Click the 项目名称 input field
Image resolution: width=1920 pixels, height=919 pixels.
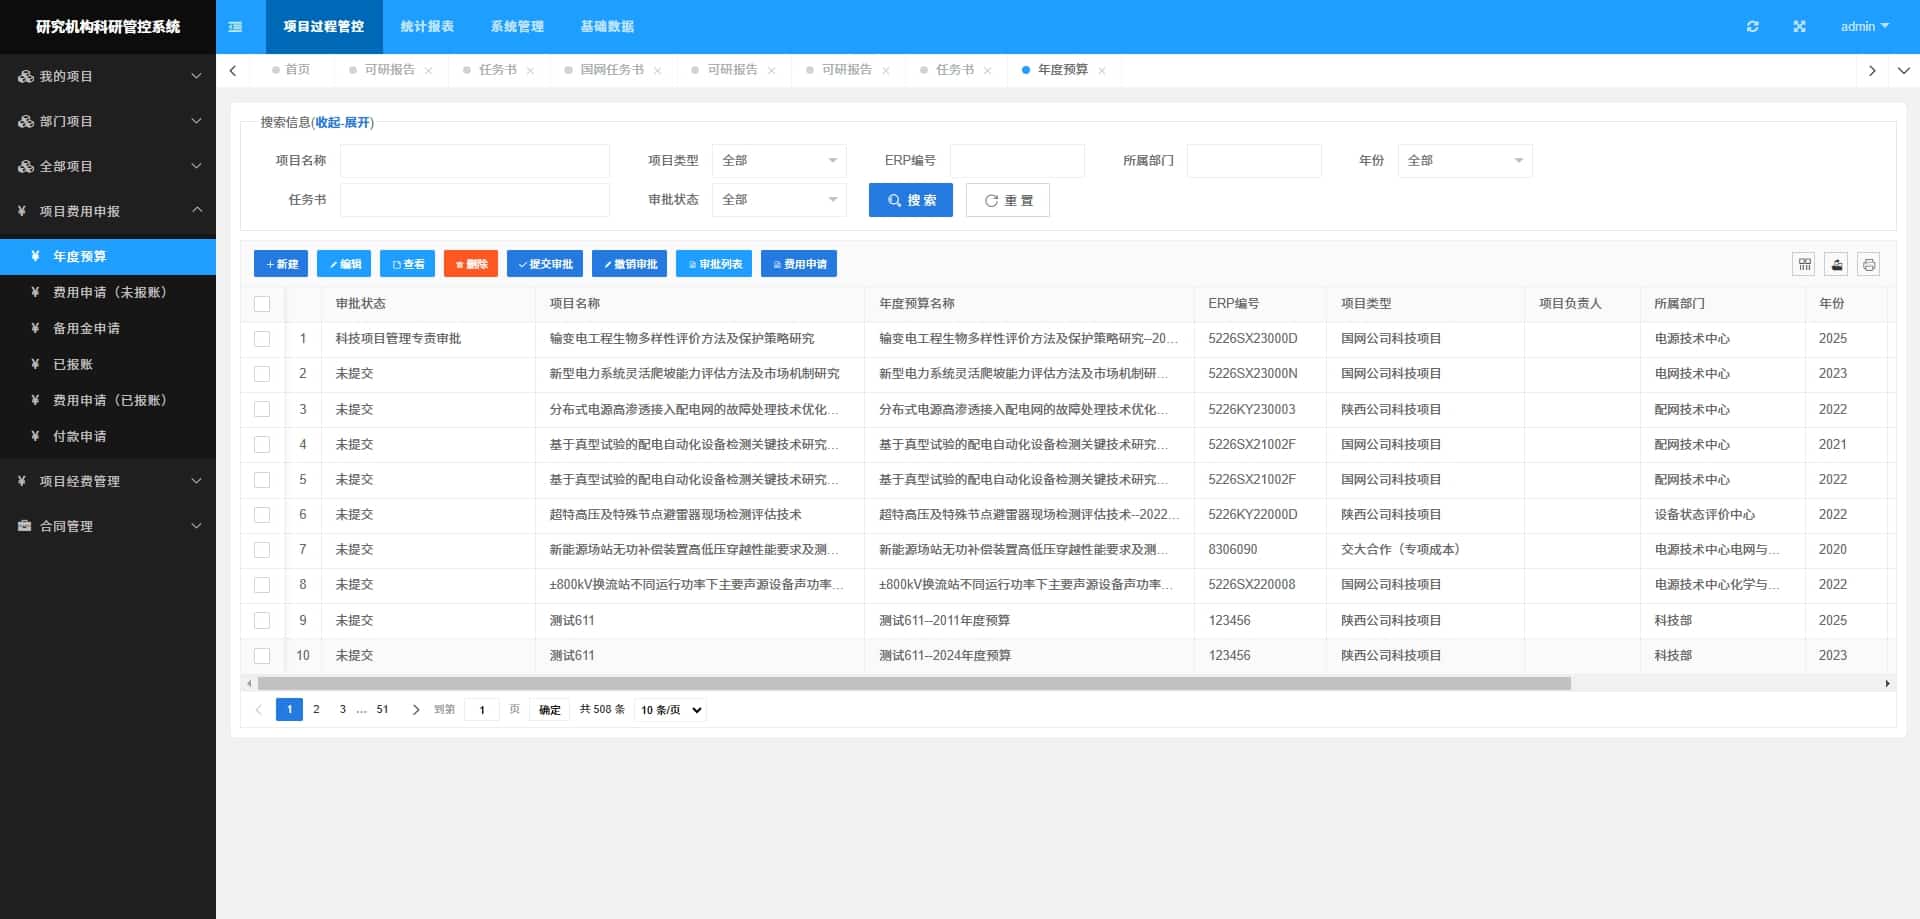point(475,161)
